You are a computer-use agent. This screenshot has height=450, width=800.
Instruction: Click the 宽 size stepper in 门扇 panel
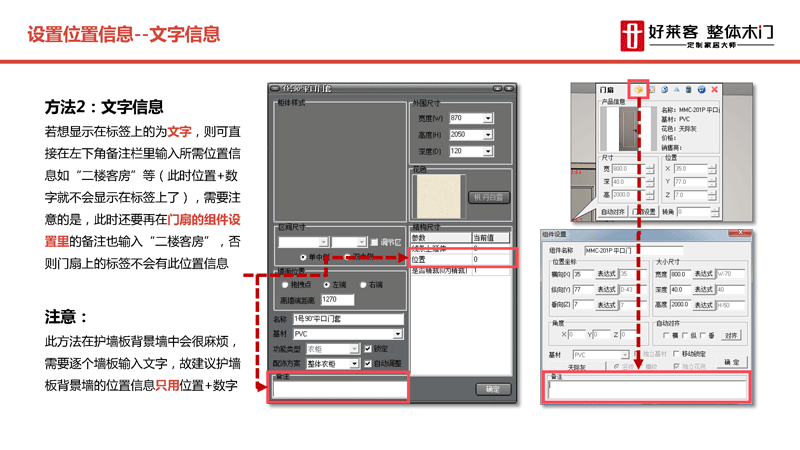tap(650, 169)
